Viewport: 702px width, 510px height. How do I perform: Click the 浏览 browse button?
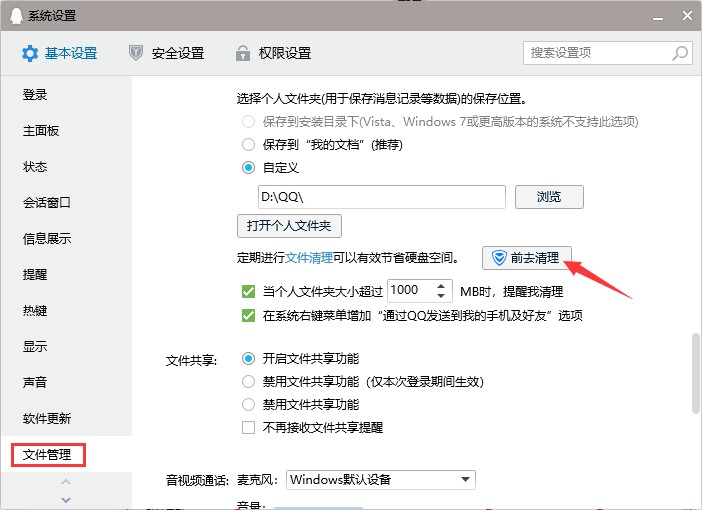point(549,196)
